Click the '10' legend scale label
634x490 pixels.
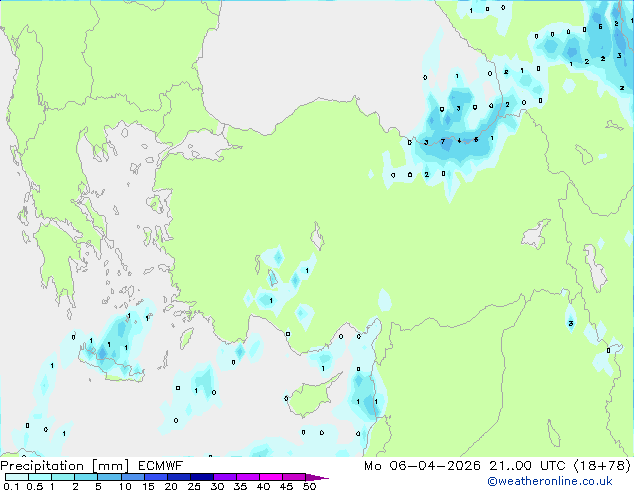pyautogui.click(x=125, y=486)
